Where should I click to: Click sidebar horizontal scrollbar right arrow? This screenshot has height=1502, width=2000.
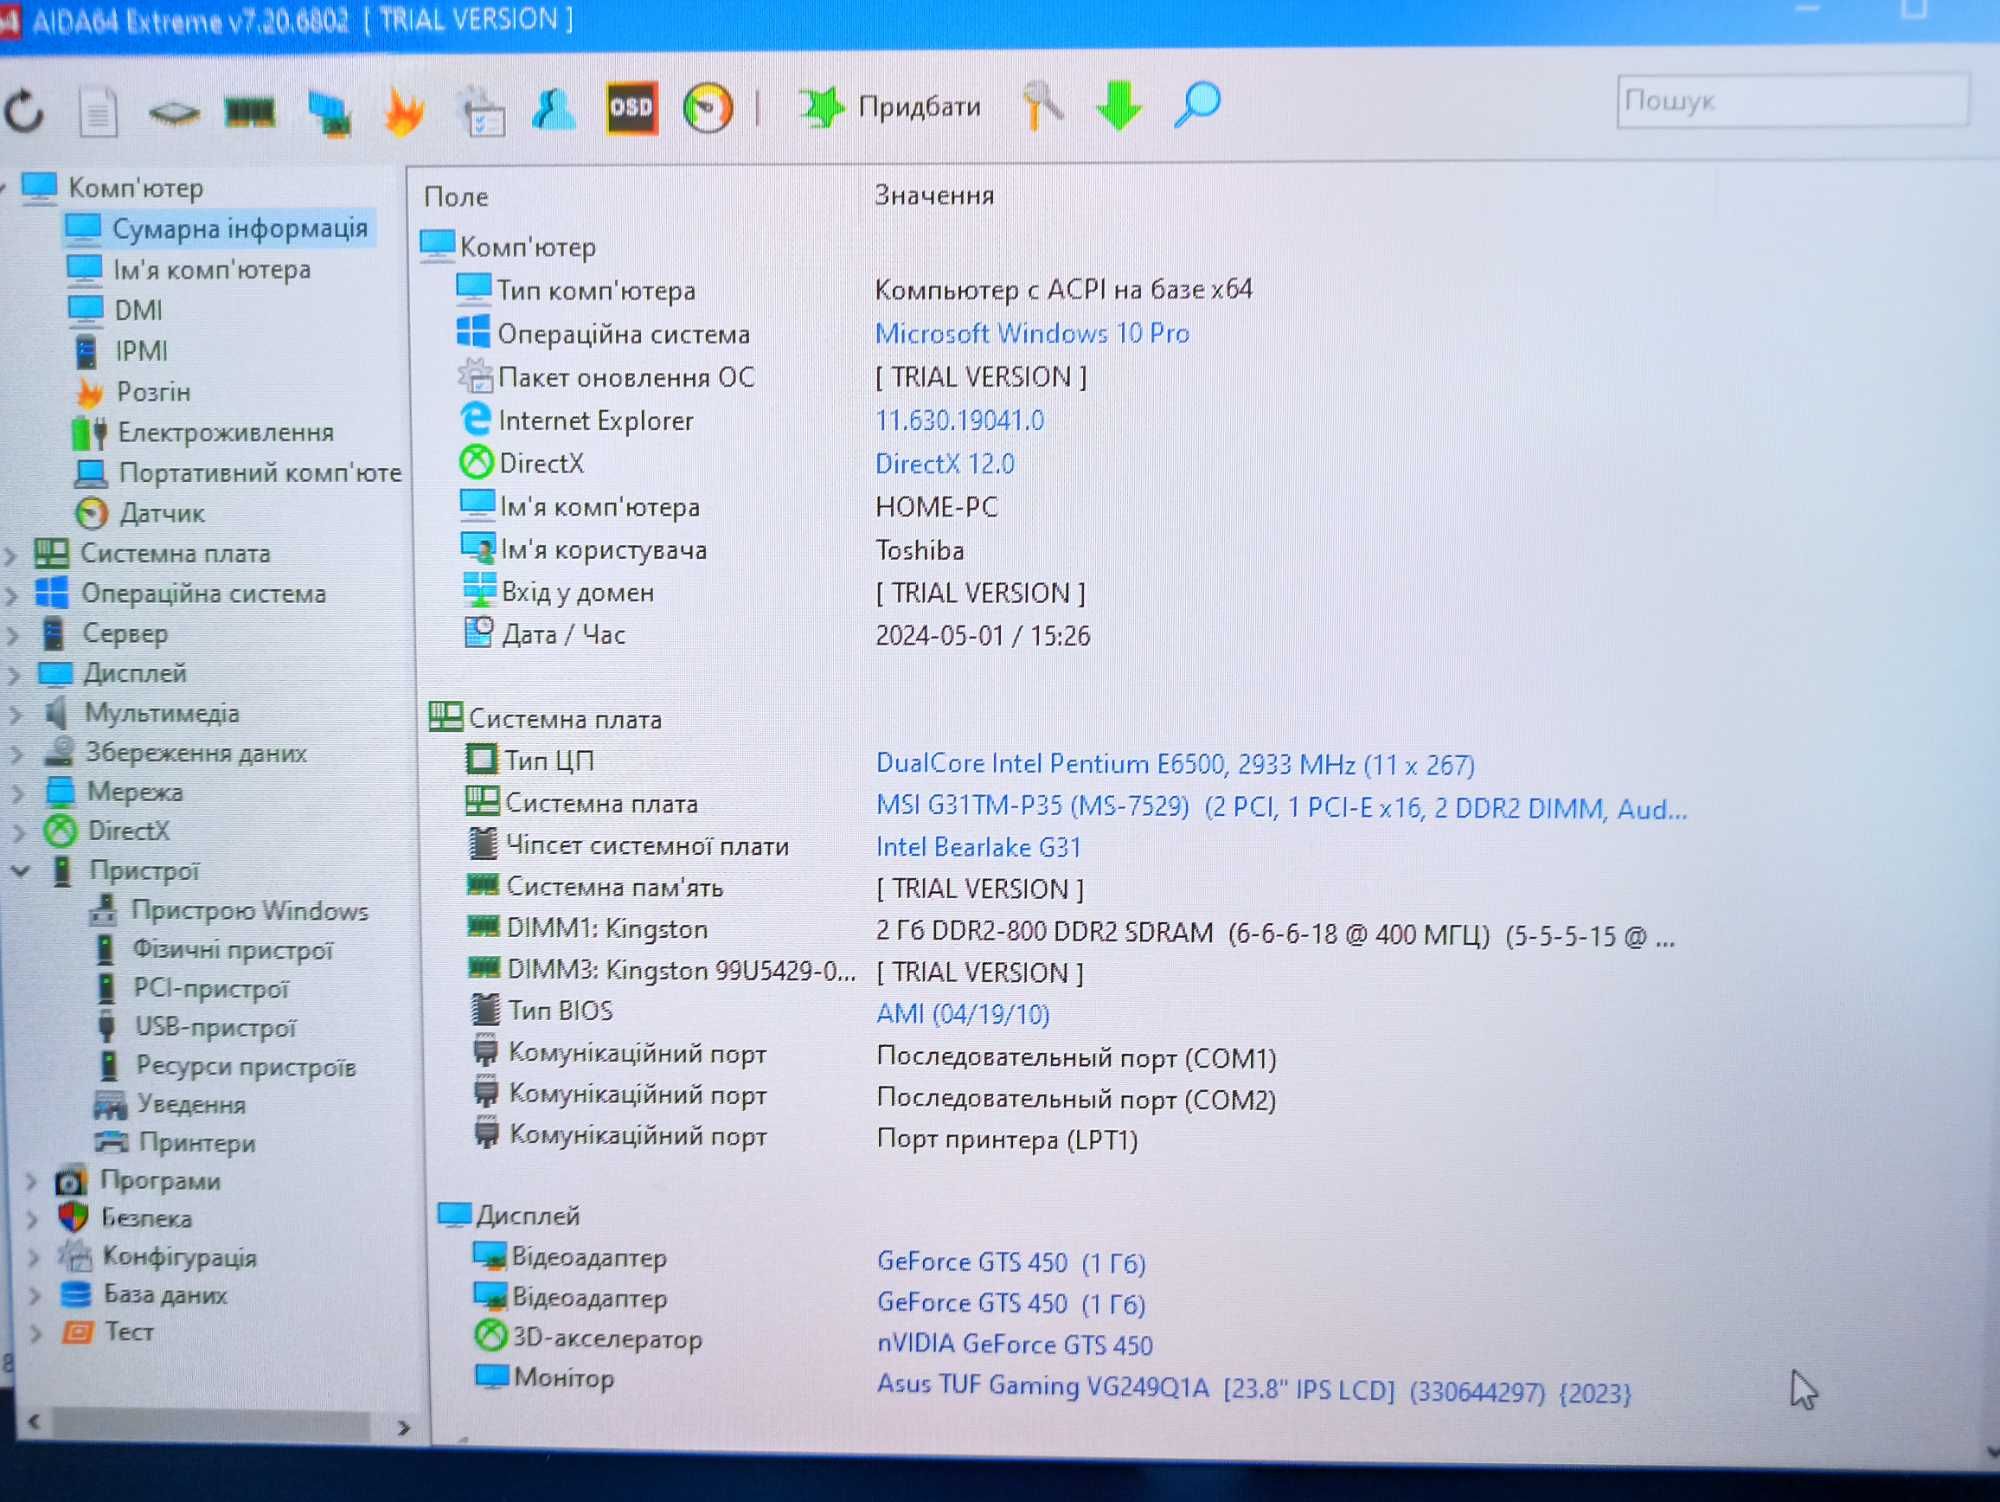(403, 1428)
